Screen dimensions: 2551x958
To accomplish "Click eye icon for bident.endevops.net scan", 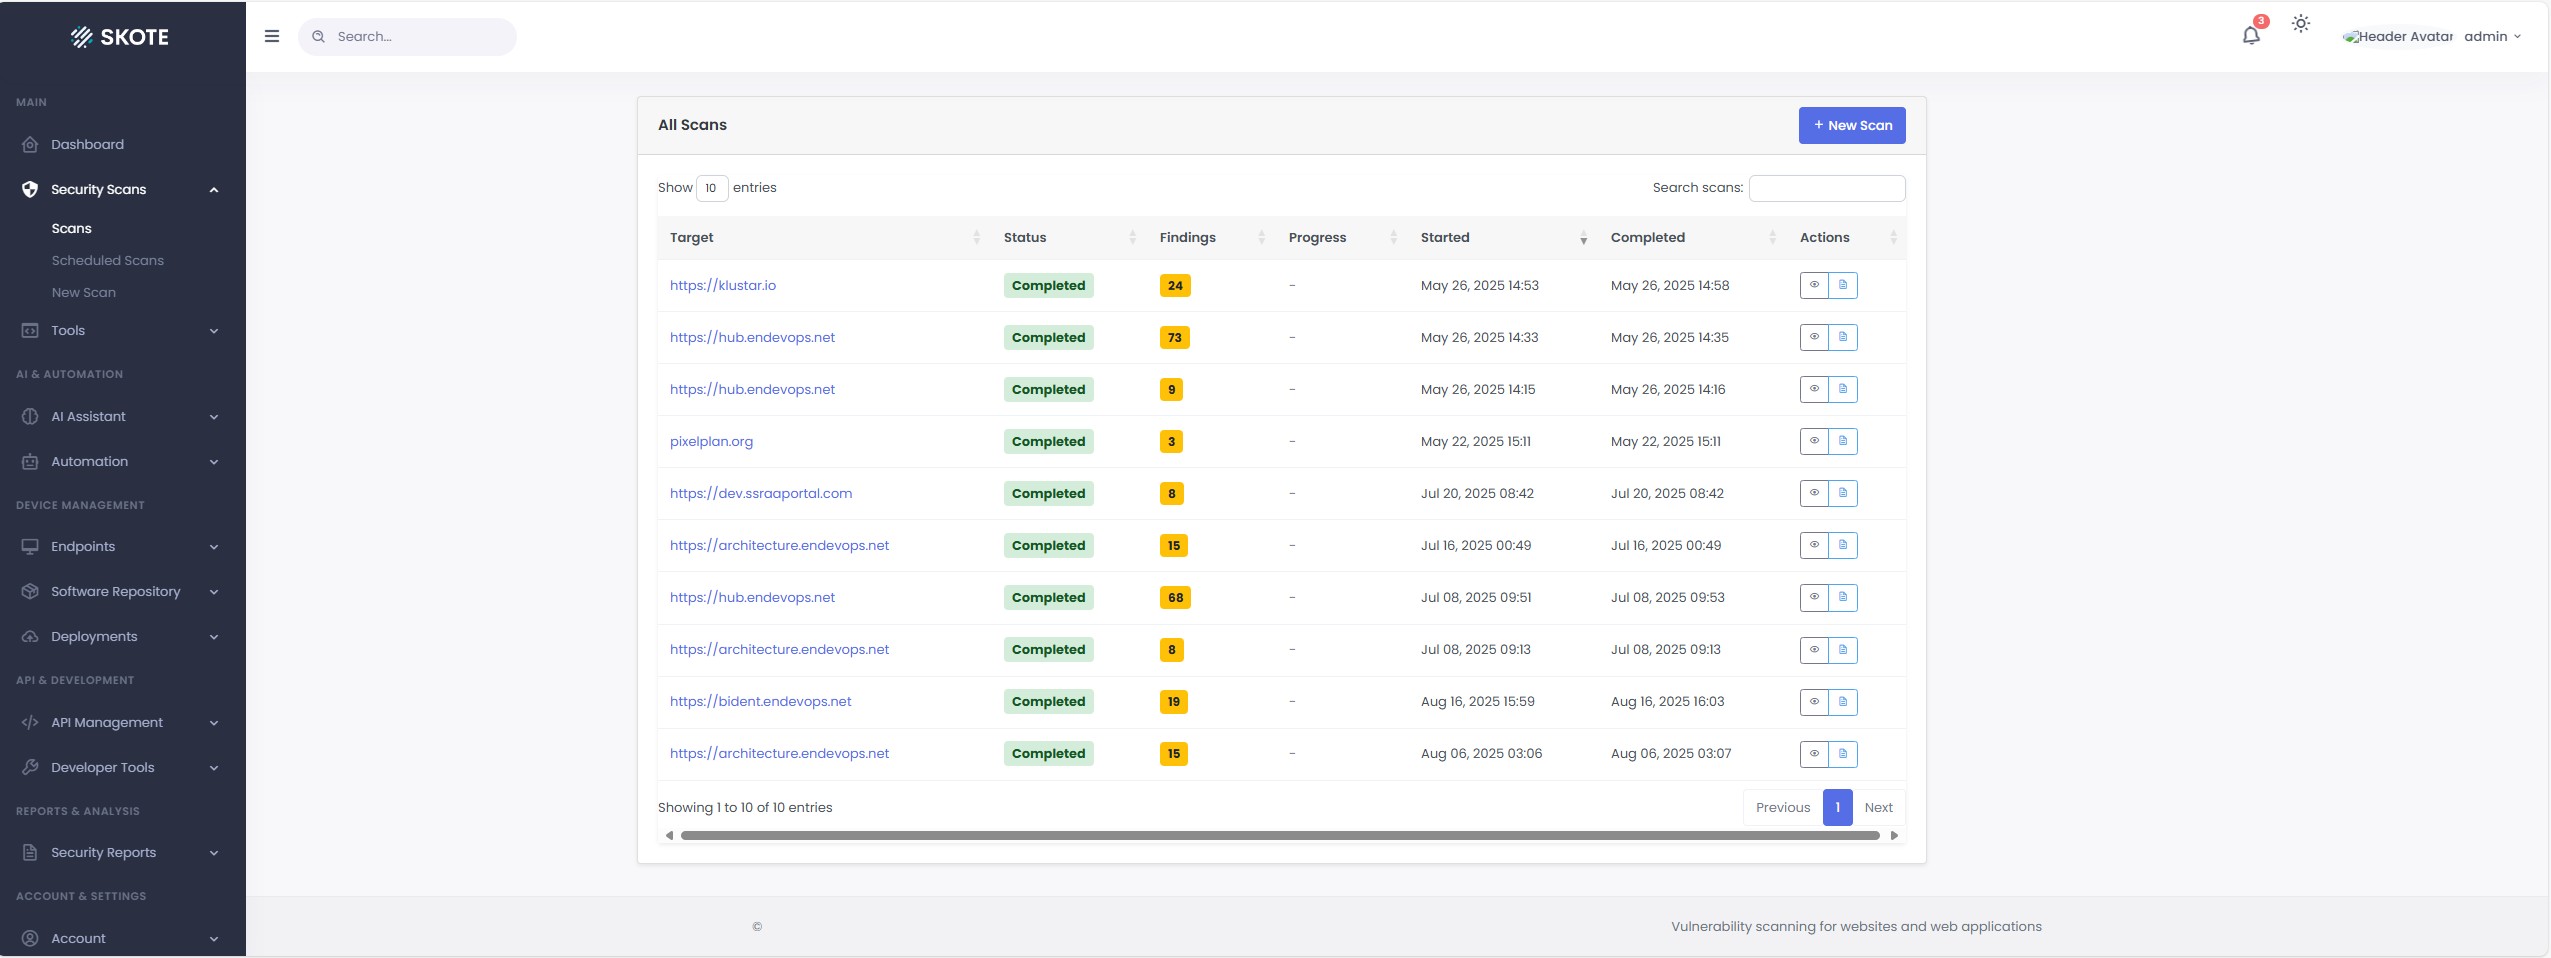I will pyautogui.click(x=1814, y=702).
